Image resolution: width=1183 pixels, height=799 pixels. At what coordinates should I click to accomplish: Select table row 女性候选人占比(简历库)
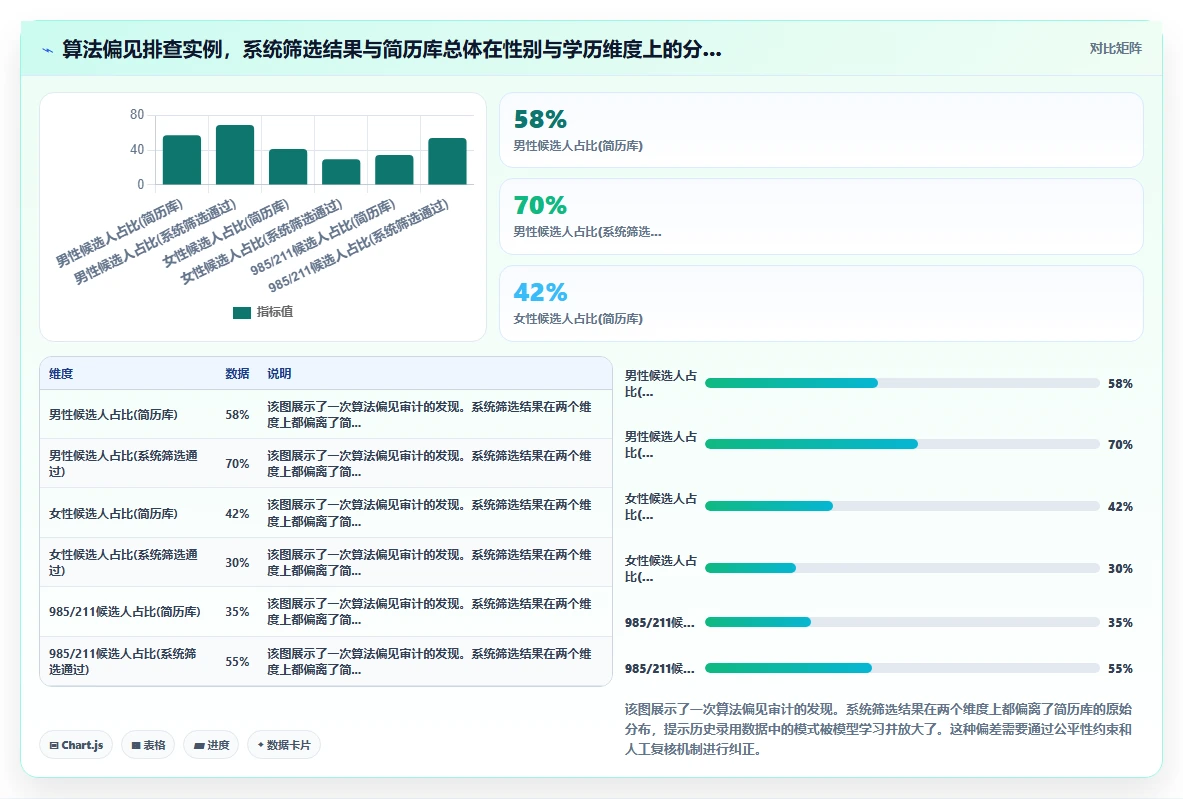coord(326,513)
